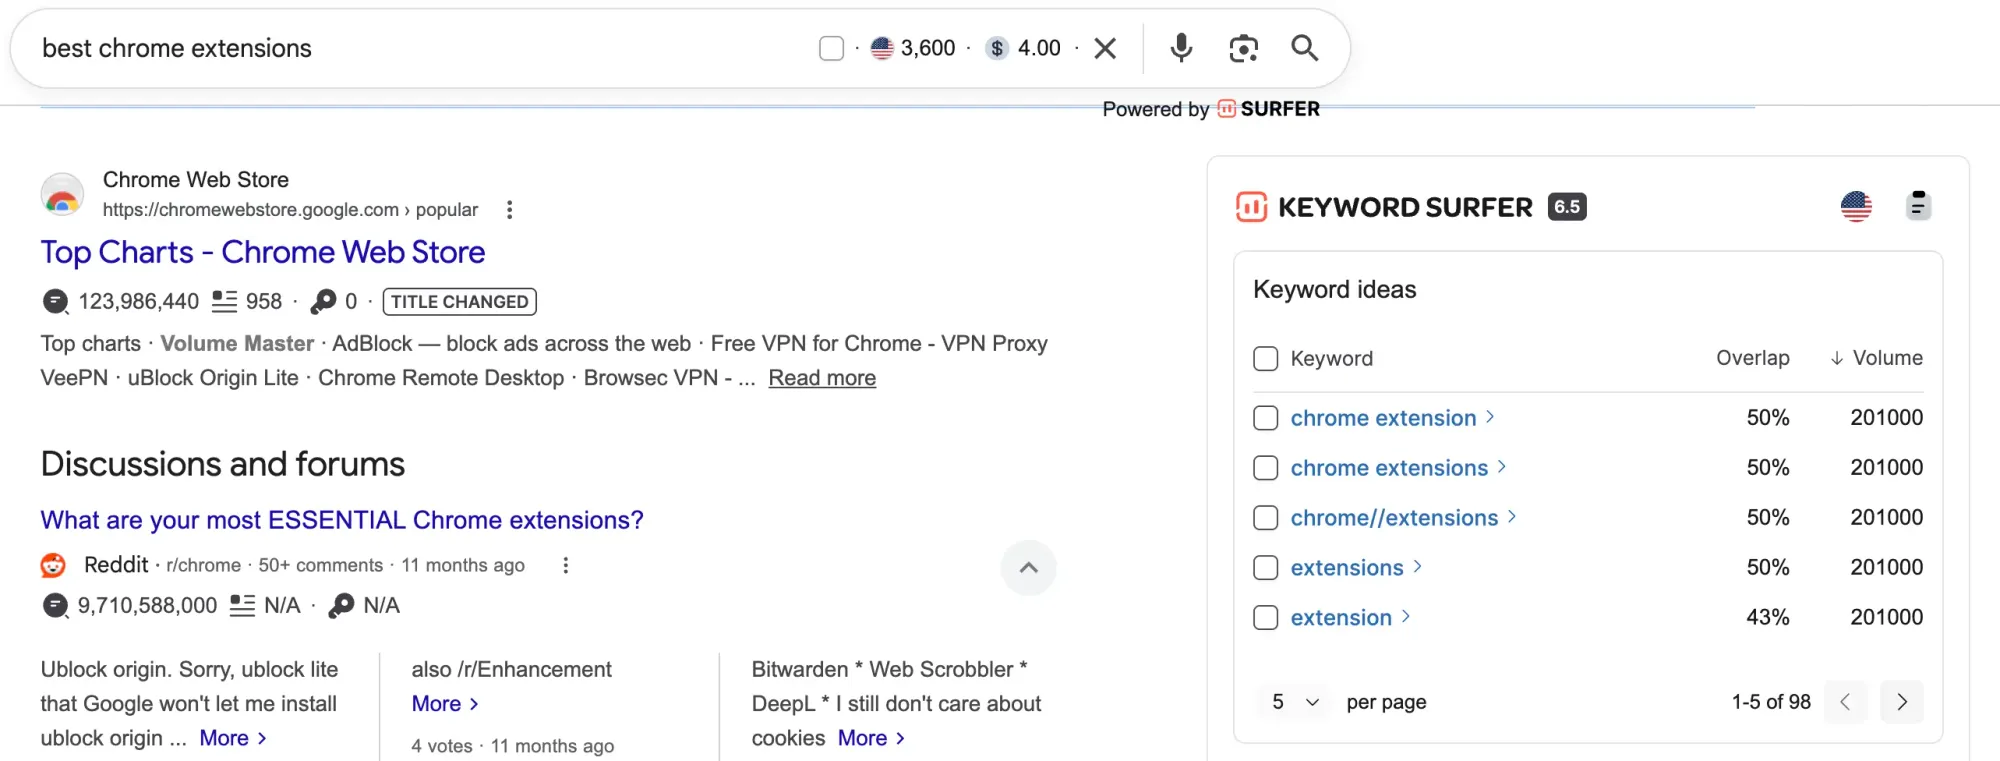Click 'r/chrome' subreddit label
Image resolution: width=2000 pixels, height=761 pixels.
203,565
